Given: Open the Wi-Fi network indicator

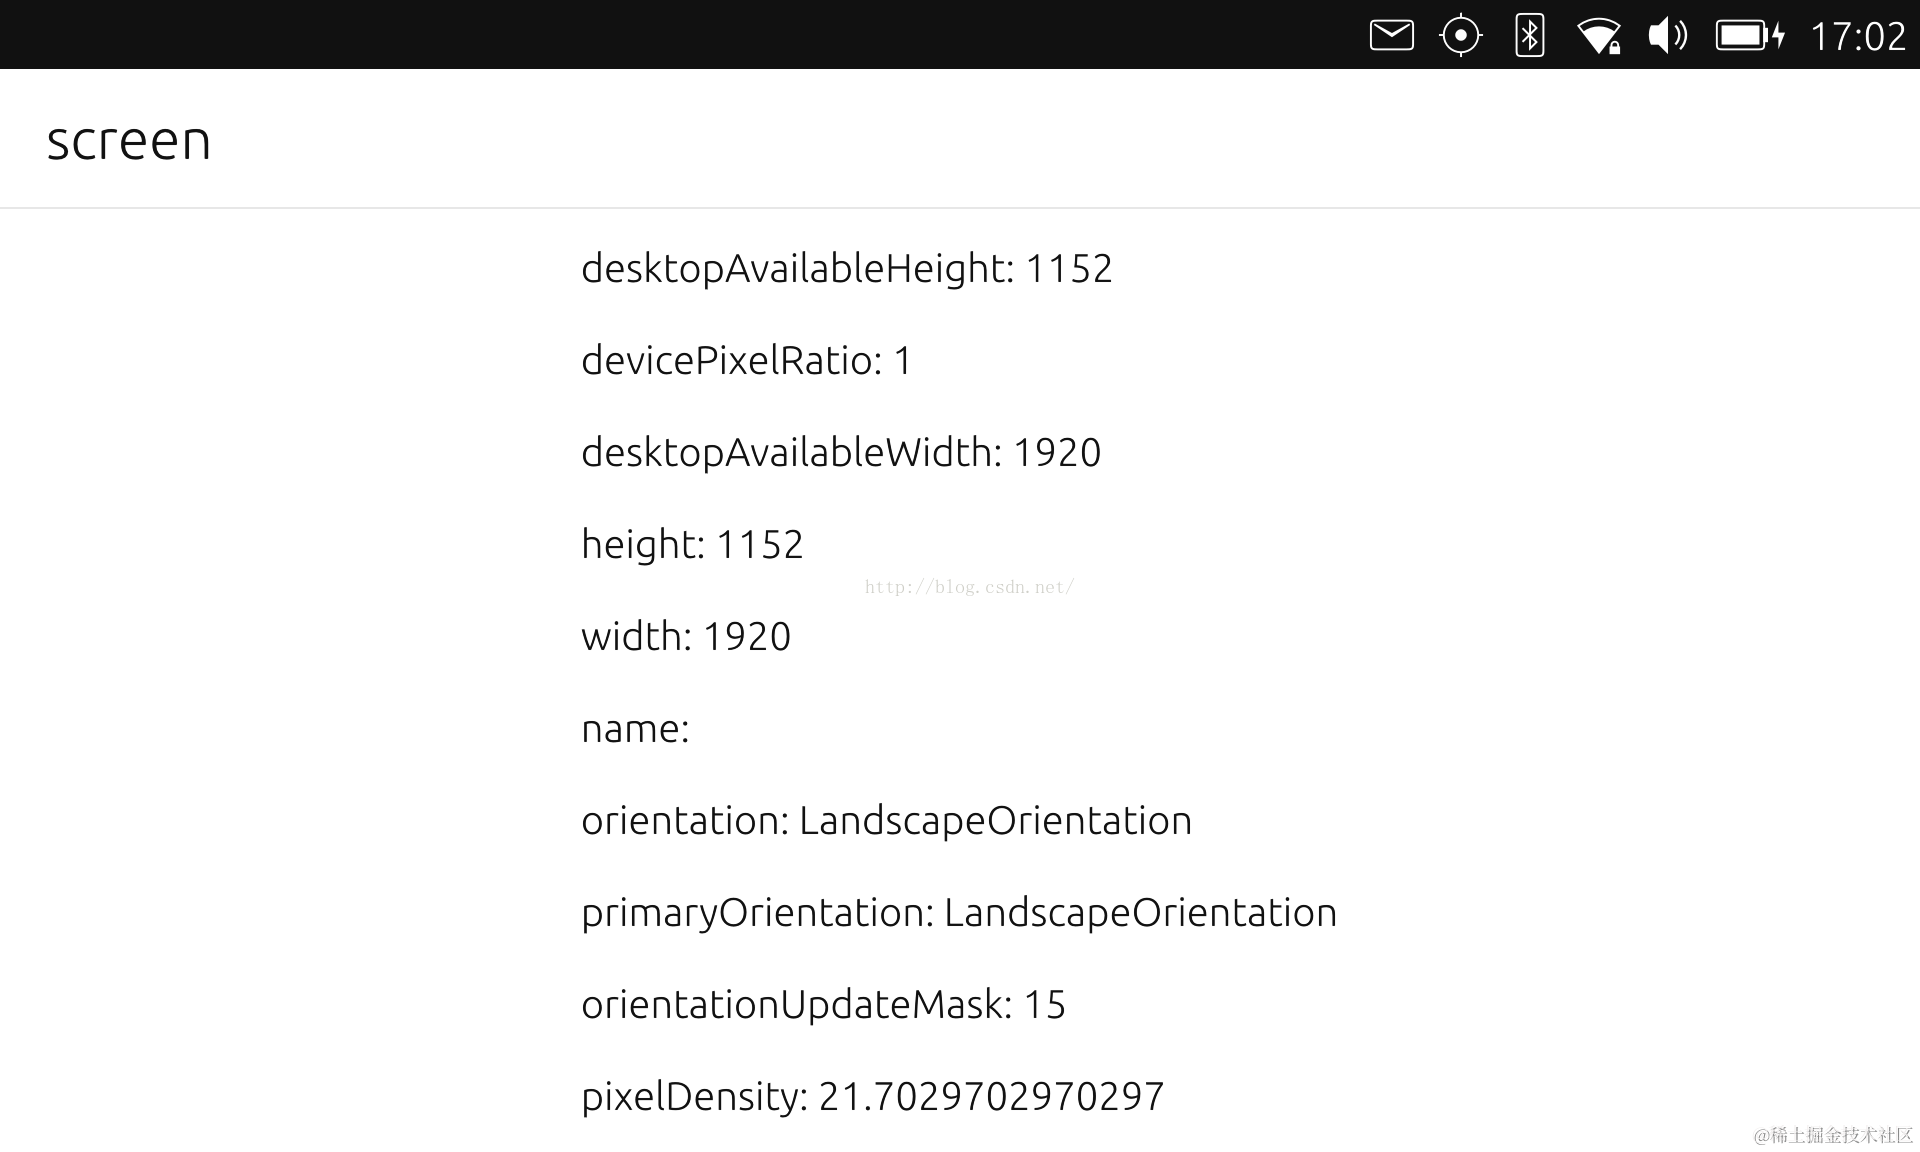Looking at the screenshot, I should point(1598,37).
